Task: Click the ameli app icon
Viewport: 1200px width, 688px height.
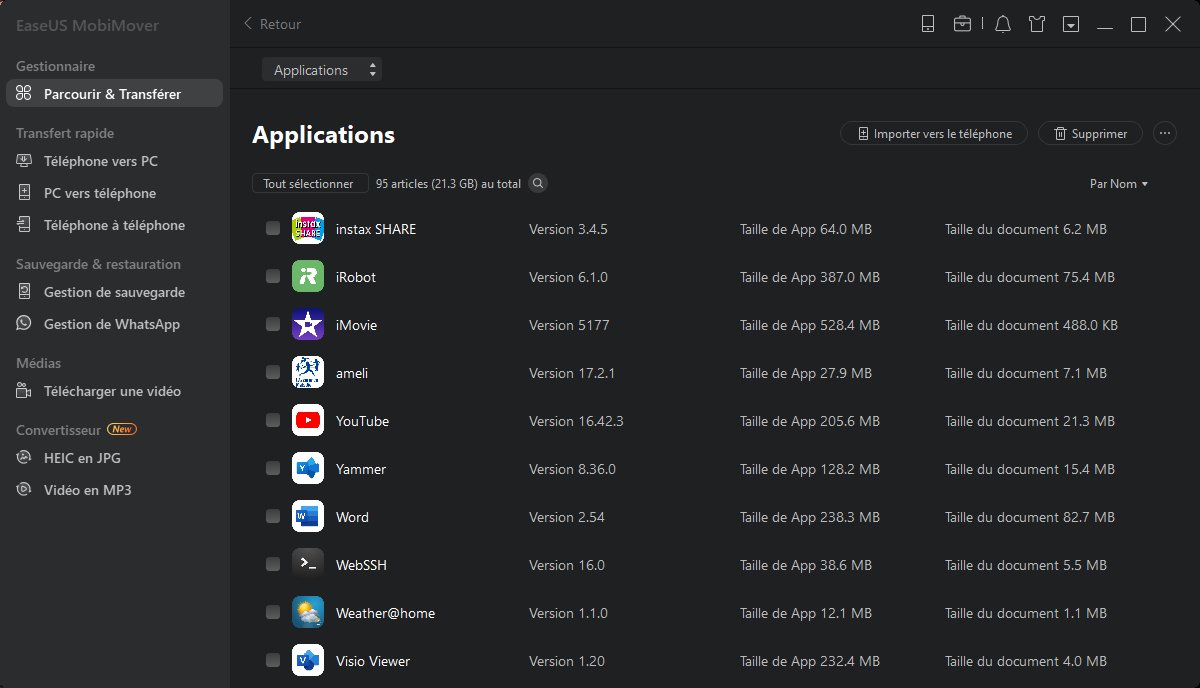Action: [308, 373]
